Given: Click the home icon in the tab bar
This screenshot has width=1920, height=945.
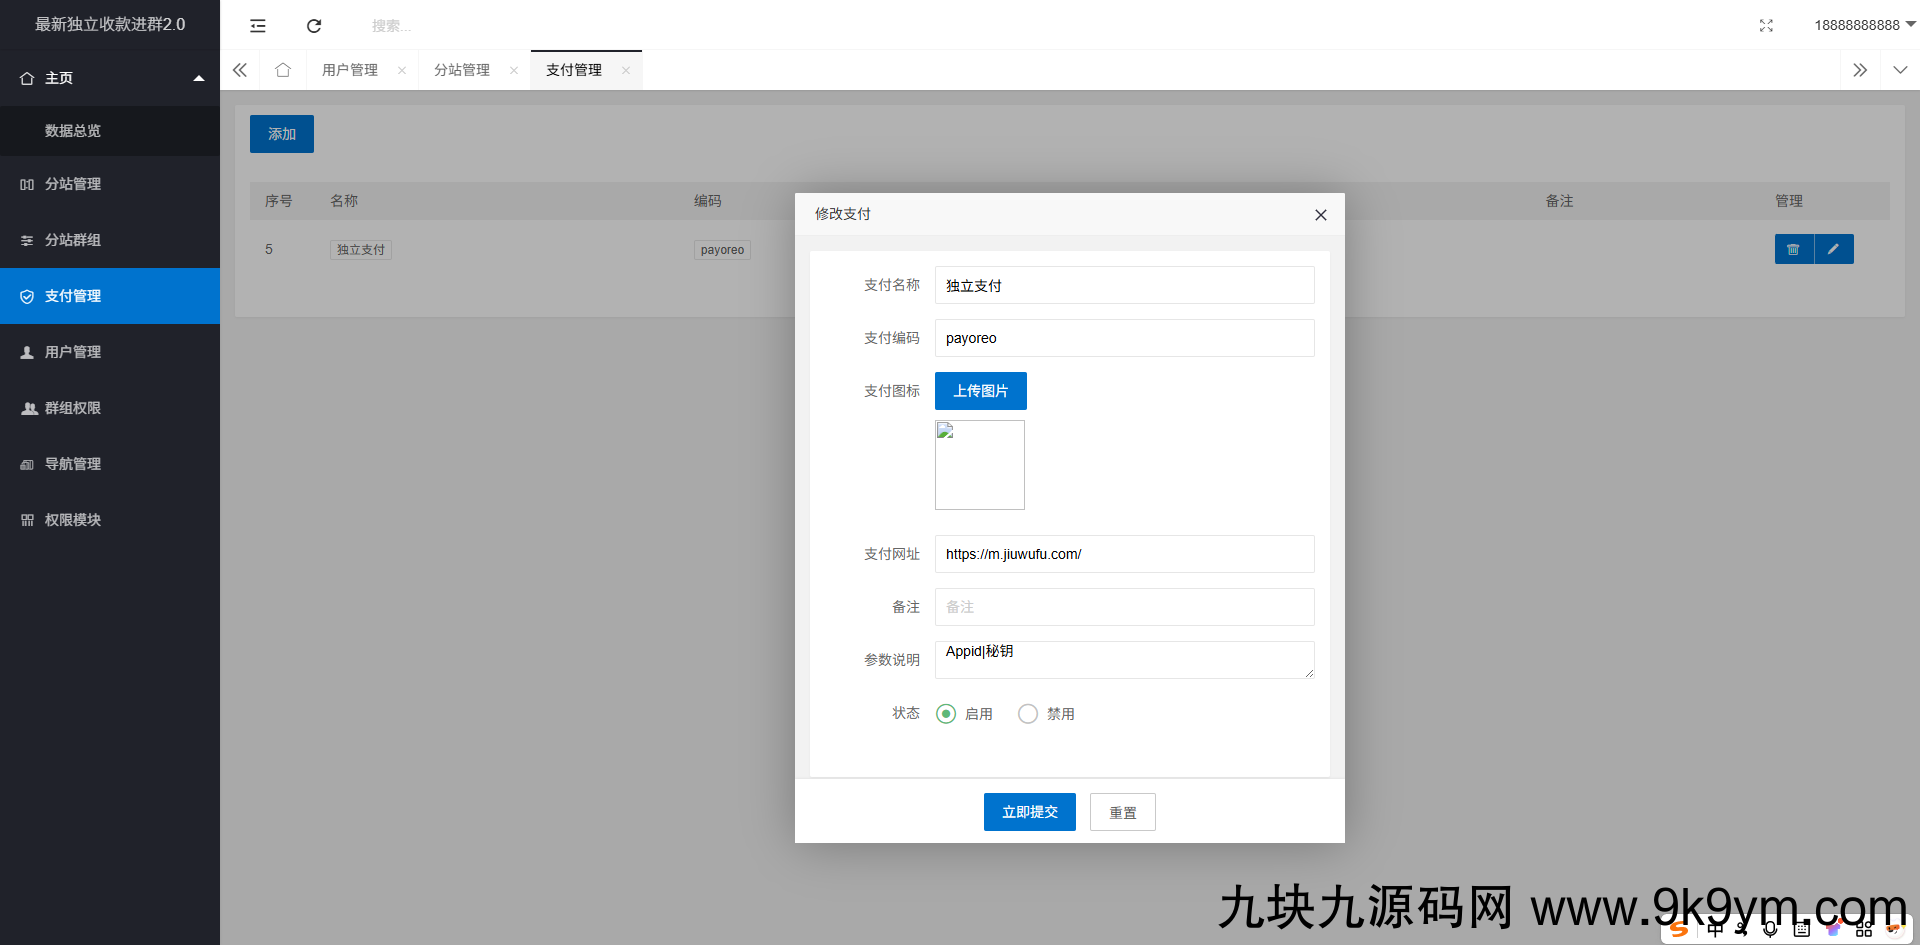Looking at the screenshot, I should click(282, 69).
